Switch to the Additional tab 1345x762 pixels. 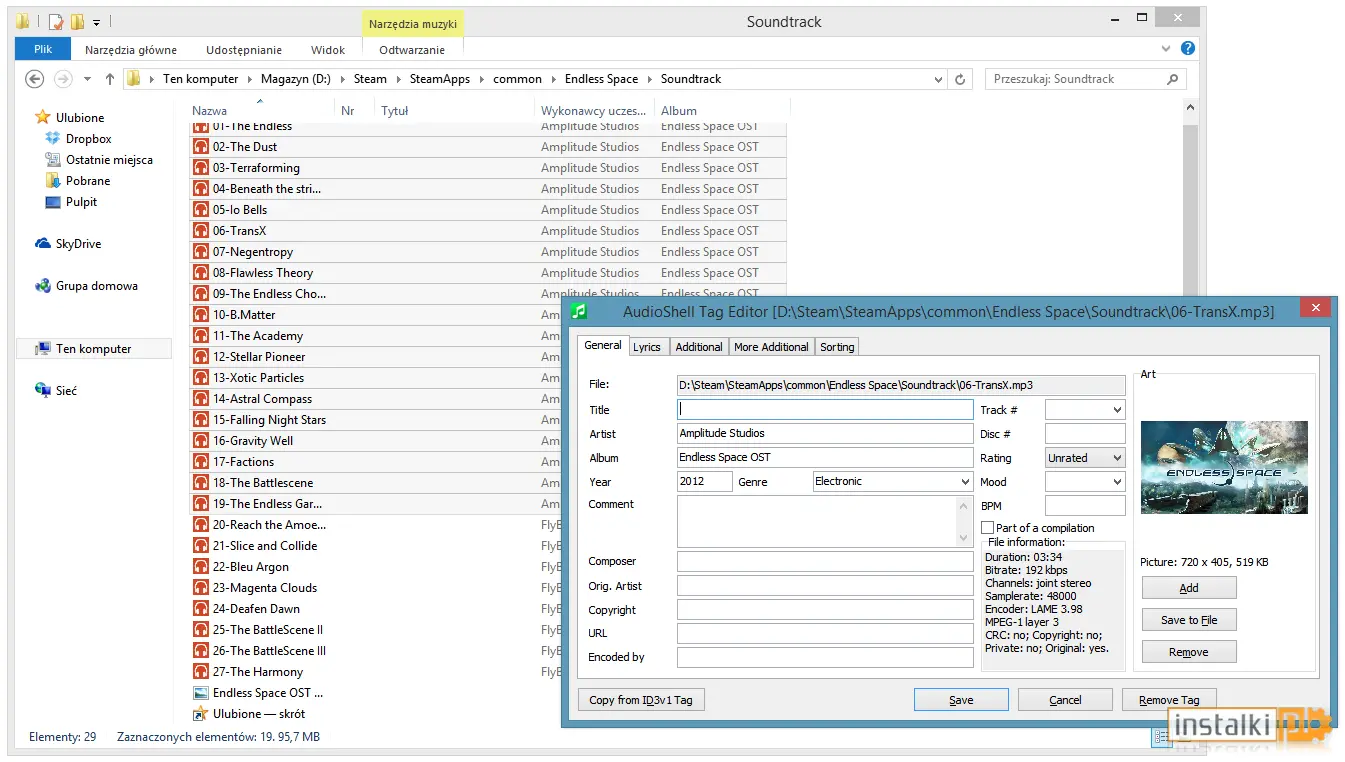tap(699, 346)
